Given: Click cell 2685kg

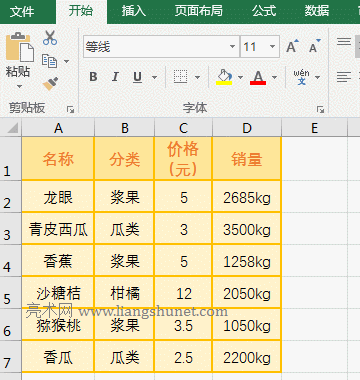Looking at the screenshot, I should 247,197.
